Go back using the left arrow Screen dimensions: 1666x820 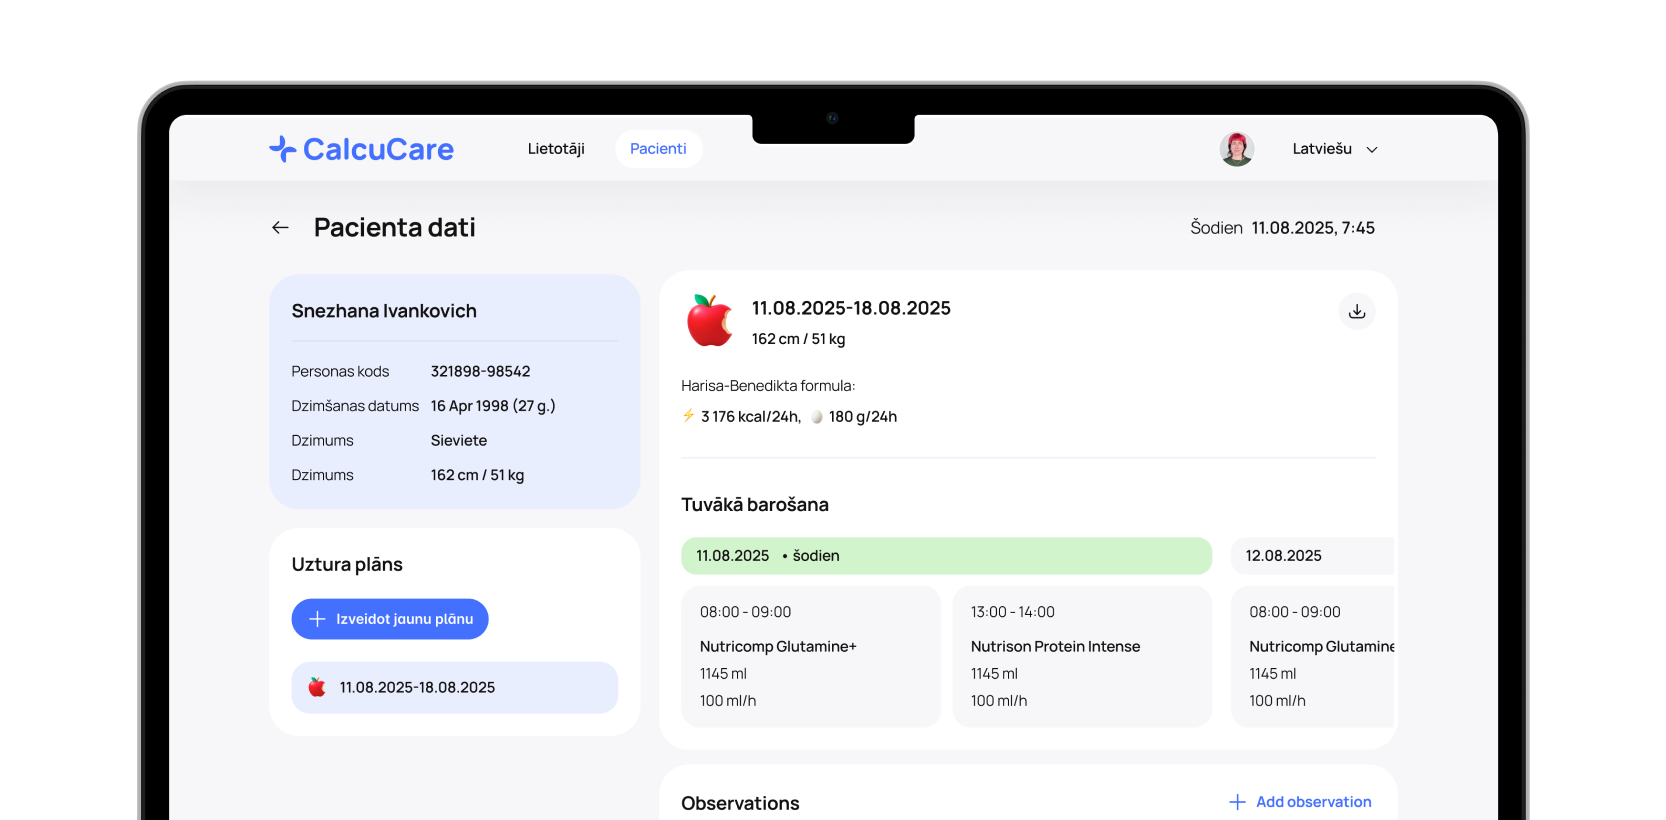click(280, 228)
